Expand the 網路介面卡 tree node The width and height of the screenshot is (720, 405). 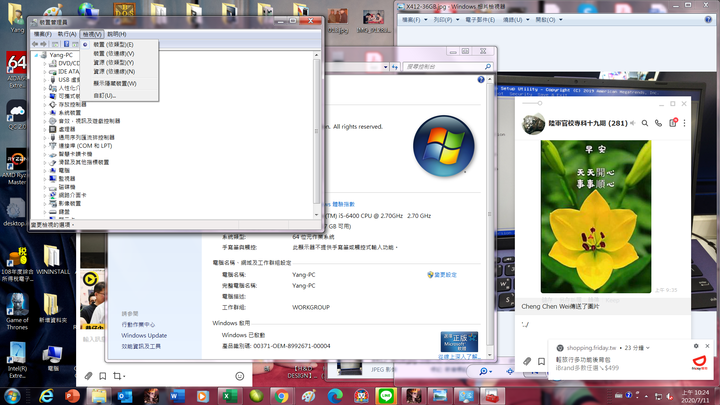pyautogui.click(x=45, y=195)
